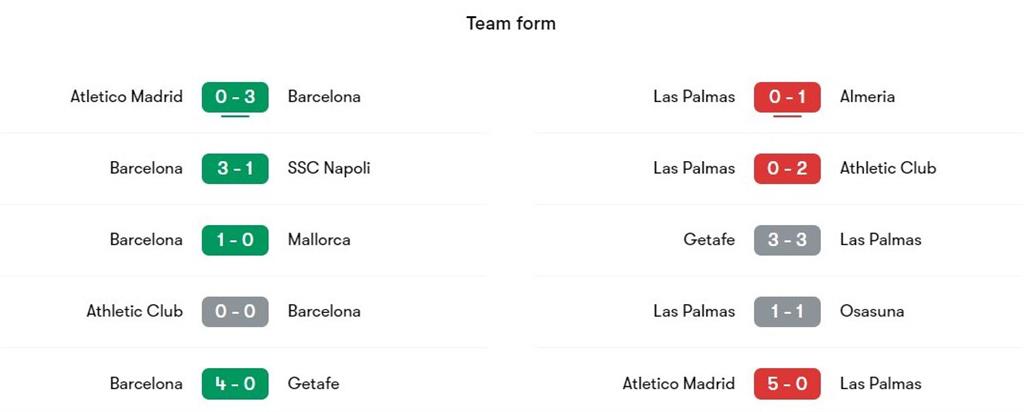Screen dimensions: 1024x412
Task: Select Getafe next to the 4 - 0 score
Action: pyautogui.click(x=313, y=383)
